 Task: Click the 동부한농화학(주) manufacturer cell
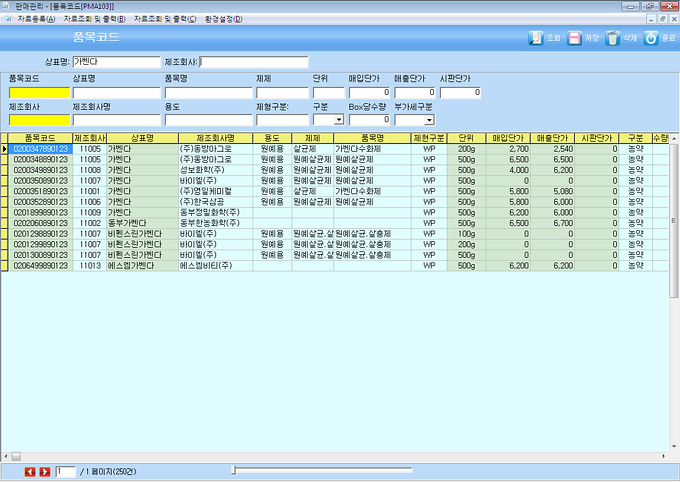(216, 223)
